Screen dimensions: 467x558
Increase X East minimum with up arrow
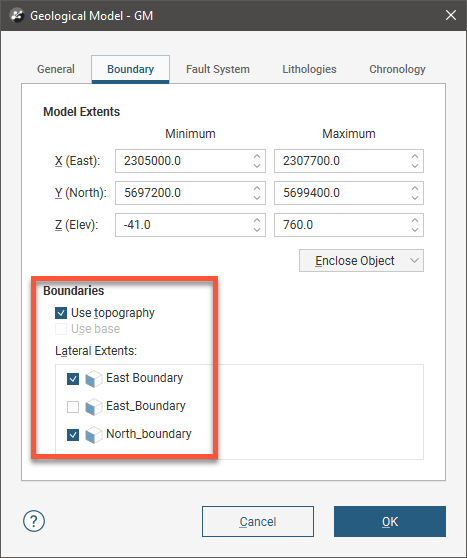pos(257,157)
